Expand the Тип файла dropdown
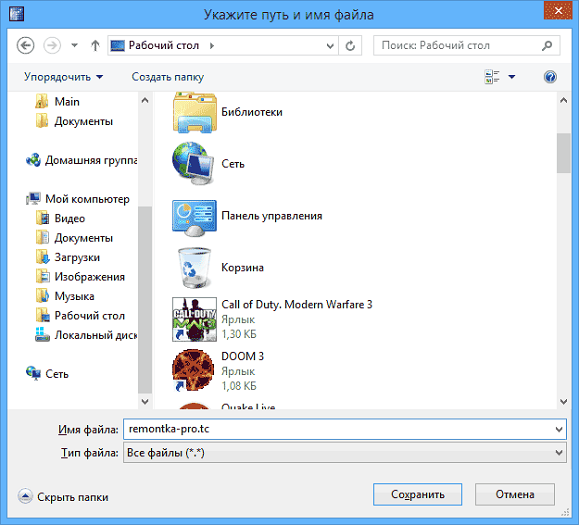Viewport: 579px width, 525px height. [x=559, y=453]
